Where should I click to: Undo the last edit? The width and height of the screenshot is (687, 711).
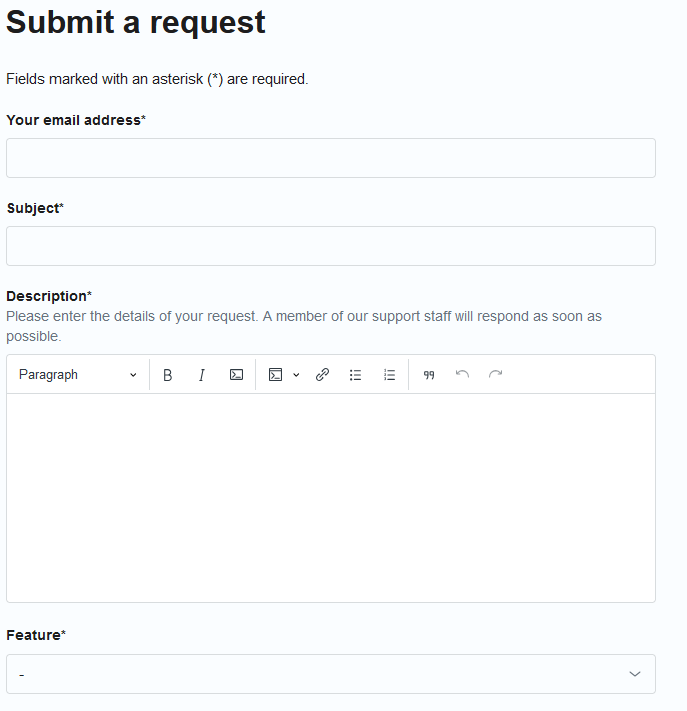[x=462, y=375]
